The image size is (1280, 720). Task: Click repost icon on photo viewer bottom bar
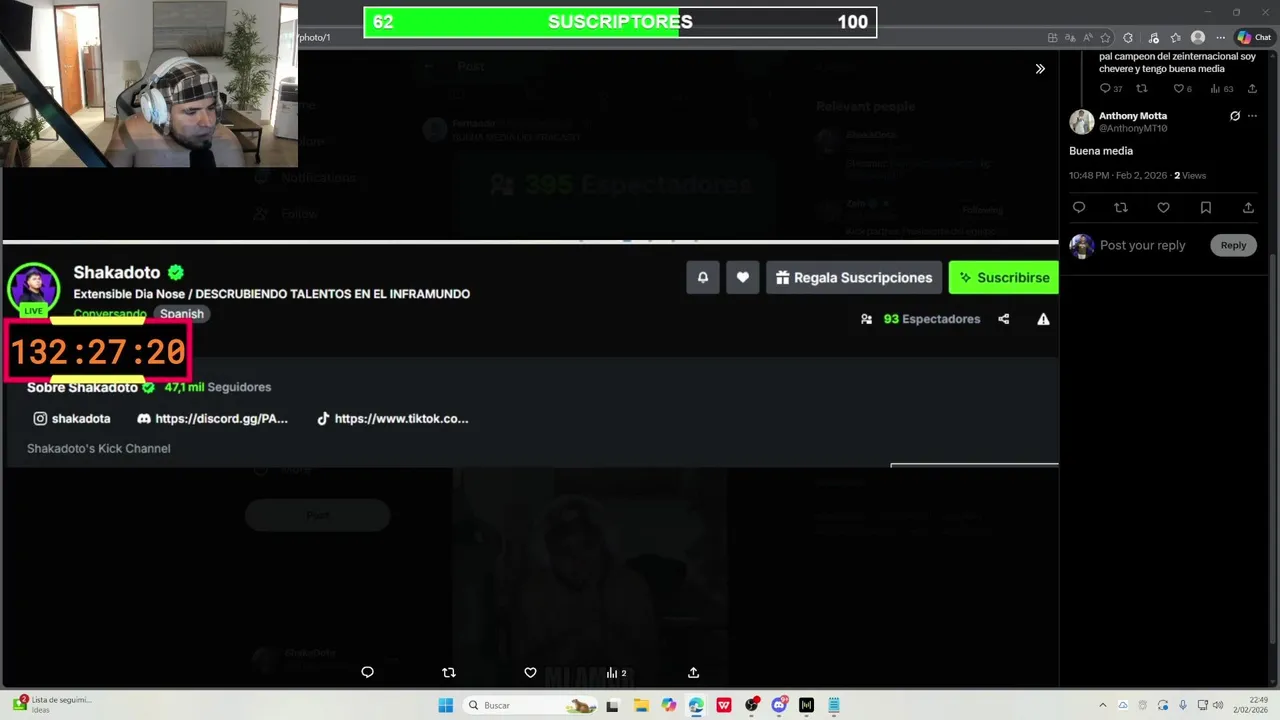[x=449, y=673]
